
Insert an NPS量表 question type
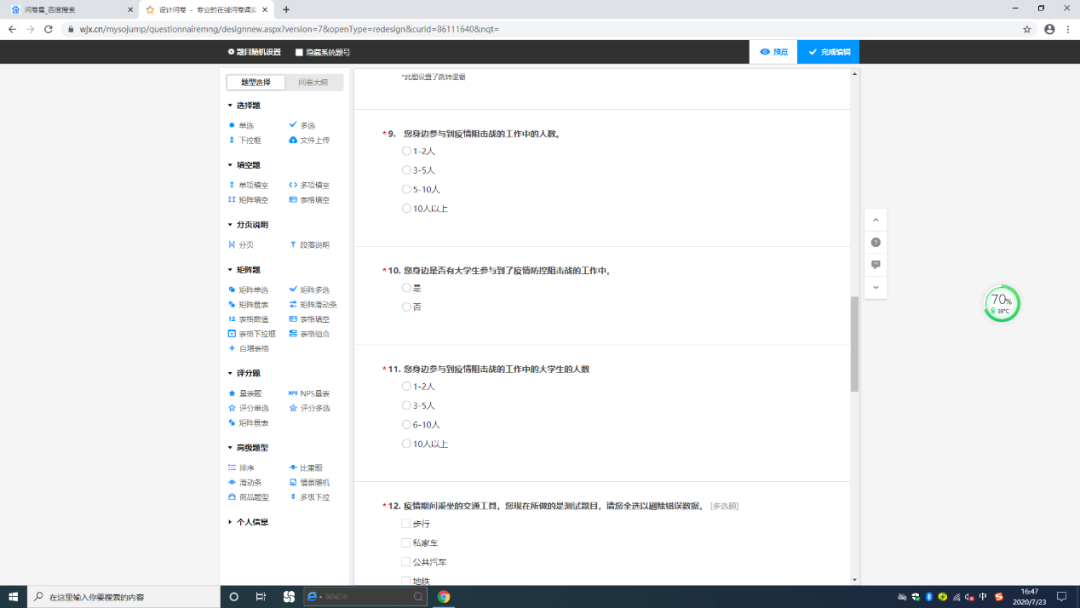point(314,393)
